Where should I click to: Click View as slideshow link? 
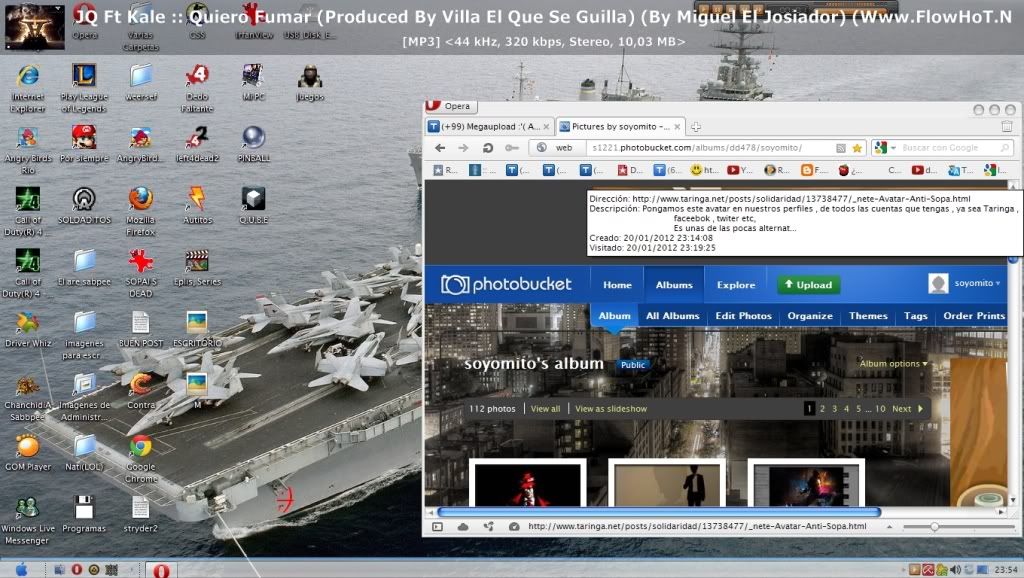[x=611, y=409]
